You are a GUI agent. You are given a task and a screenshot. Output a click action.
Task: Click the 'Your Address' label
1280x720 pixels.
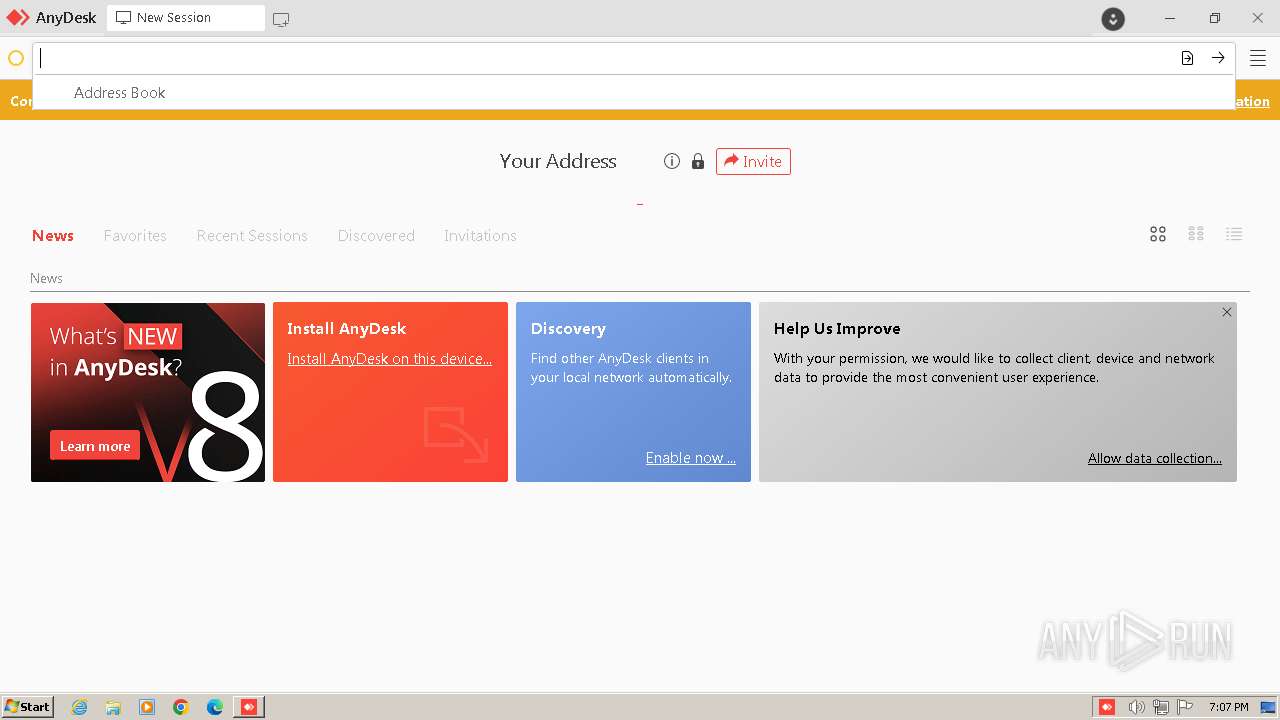pos(558,161)
